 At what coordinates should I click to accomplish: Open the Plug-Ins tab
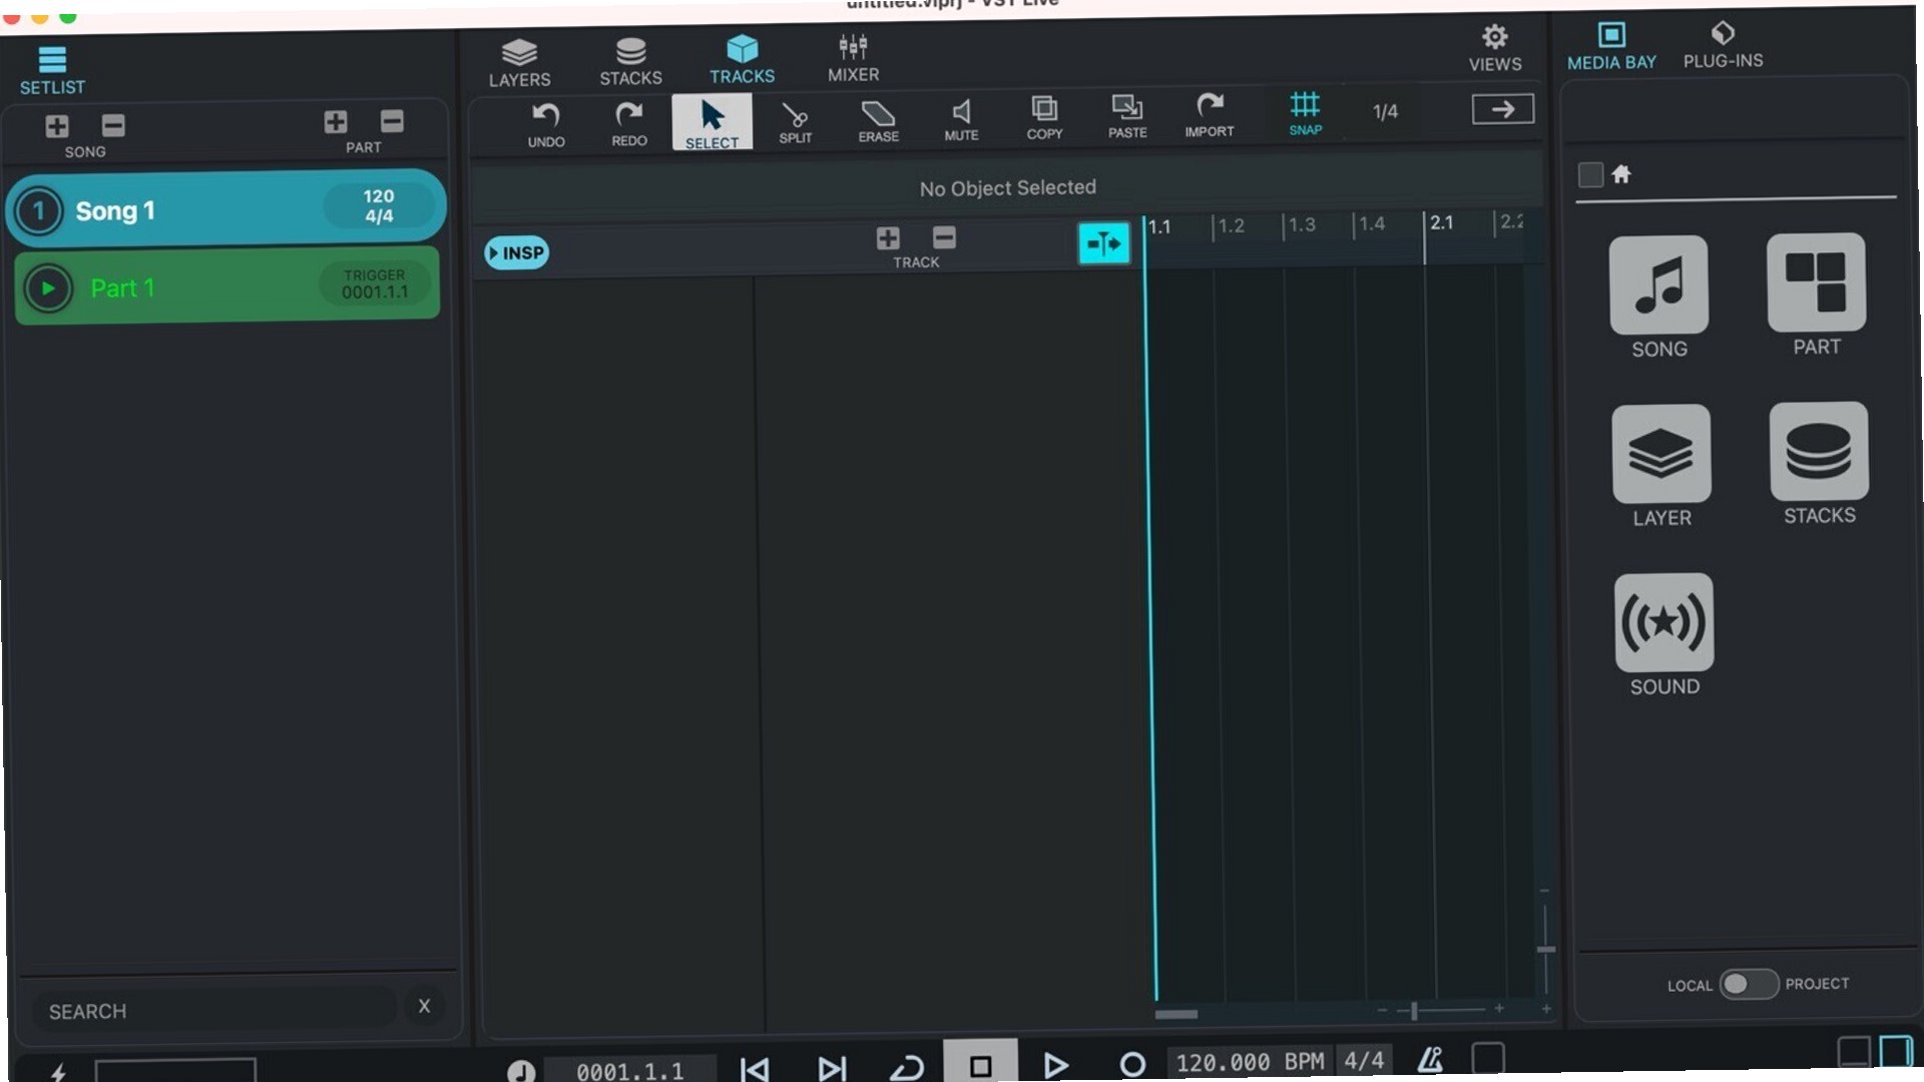coord(1722,46)
